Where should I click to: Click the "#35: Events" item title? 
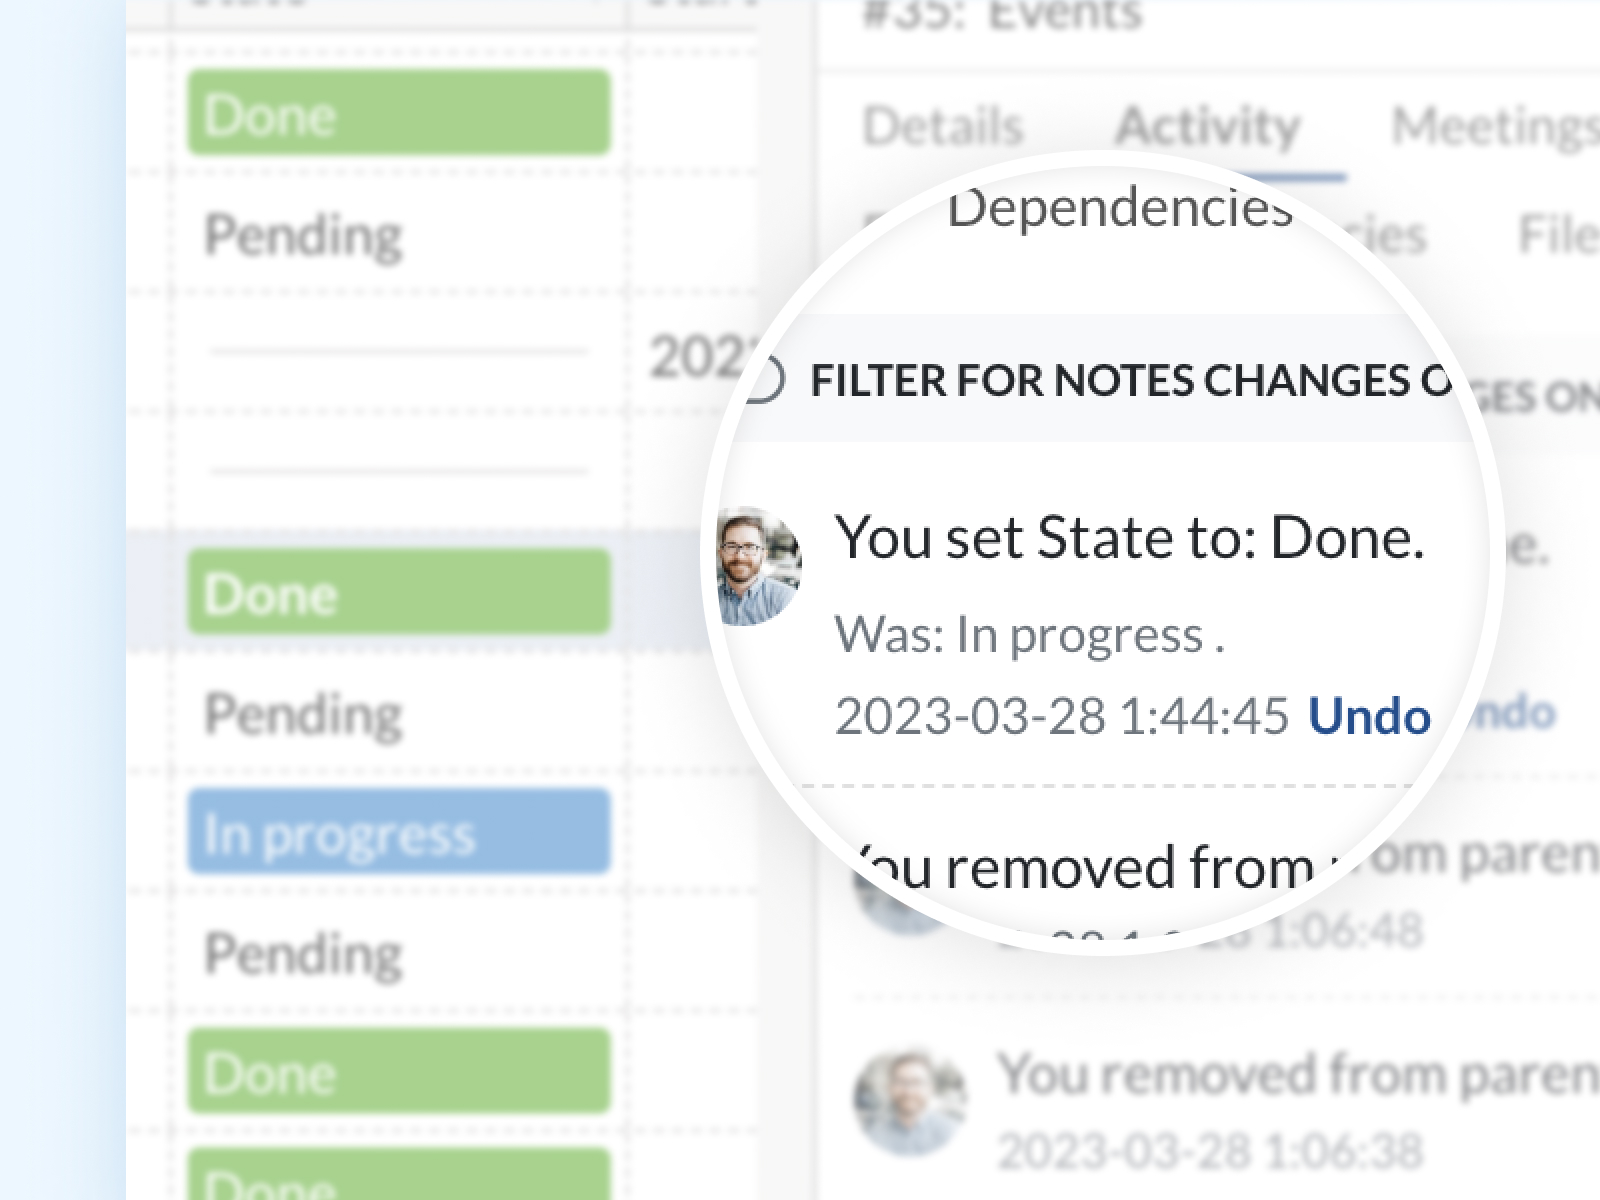1001,16
